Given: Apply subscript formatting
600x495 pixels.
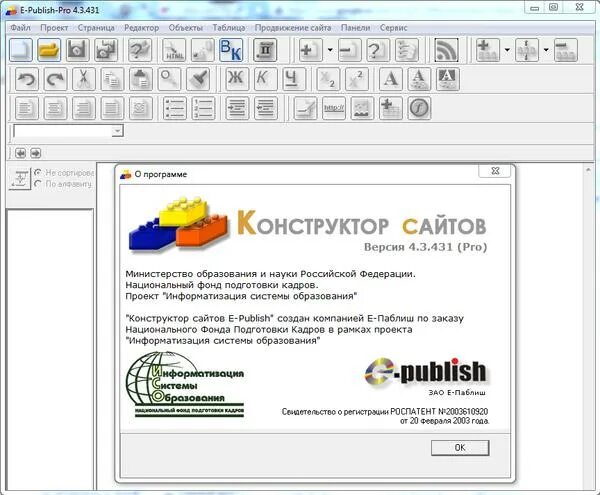Looking at the screenshot, I should tap(328, 79).
